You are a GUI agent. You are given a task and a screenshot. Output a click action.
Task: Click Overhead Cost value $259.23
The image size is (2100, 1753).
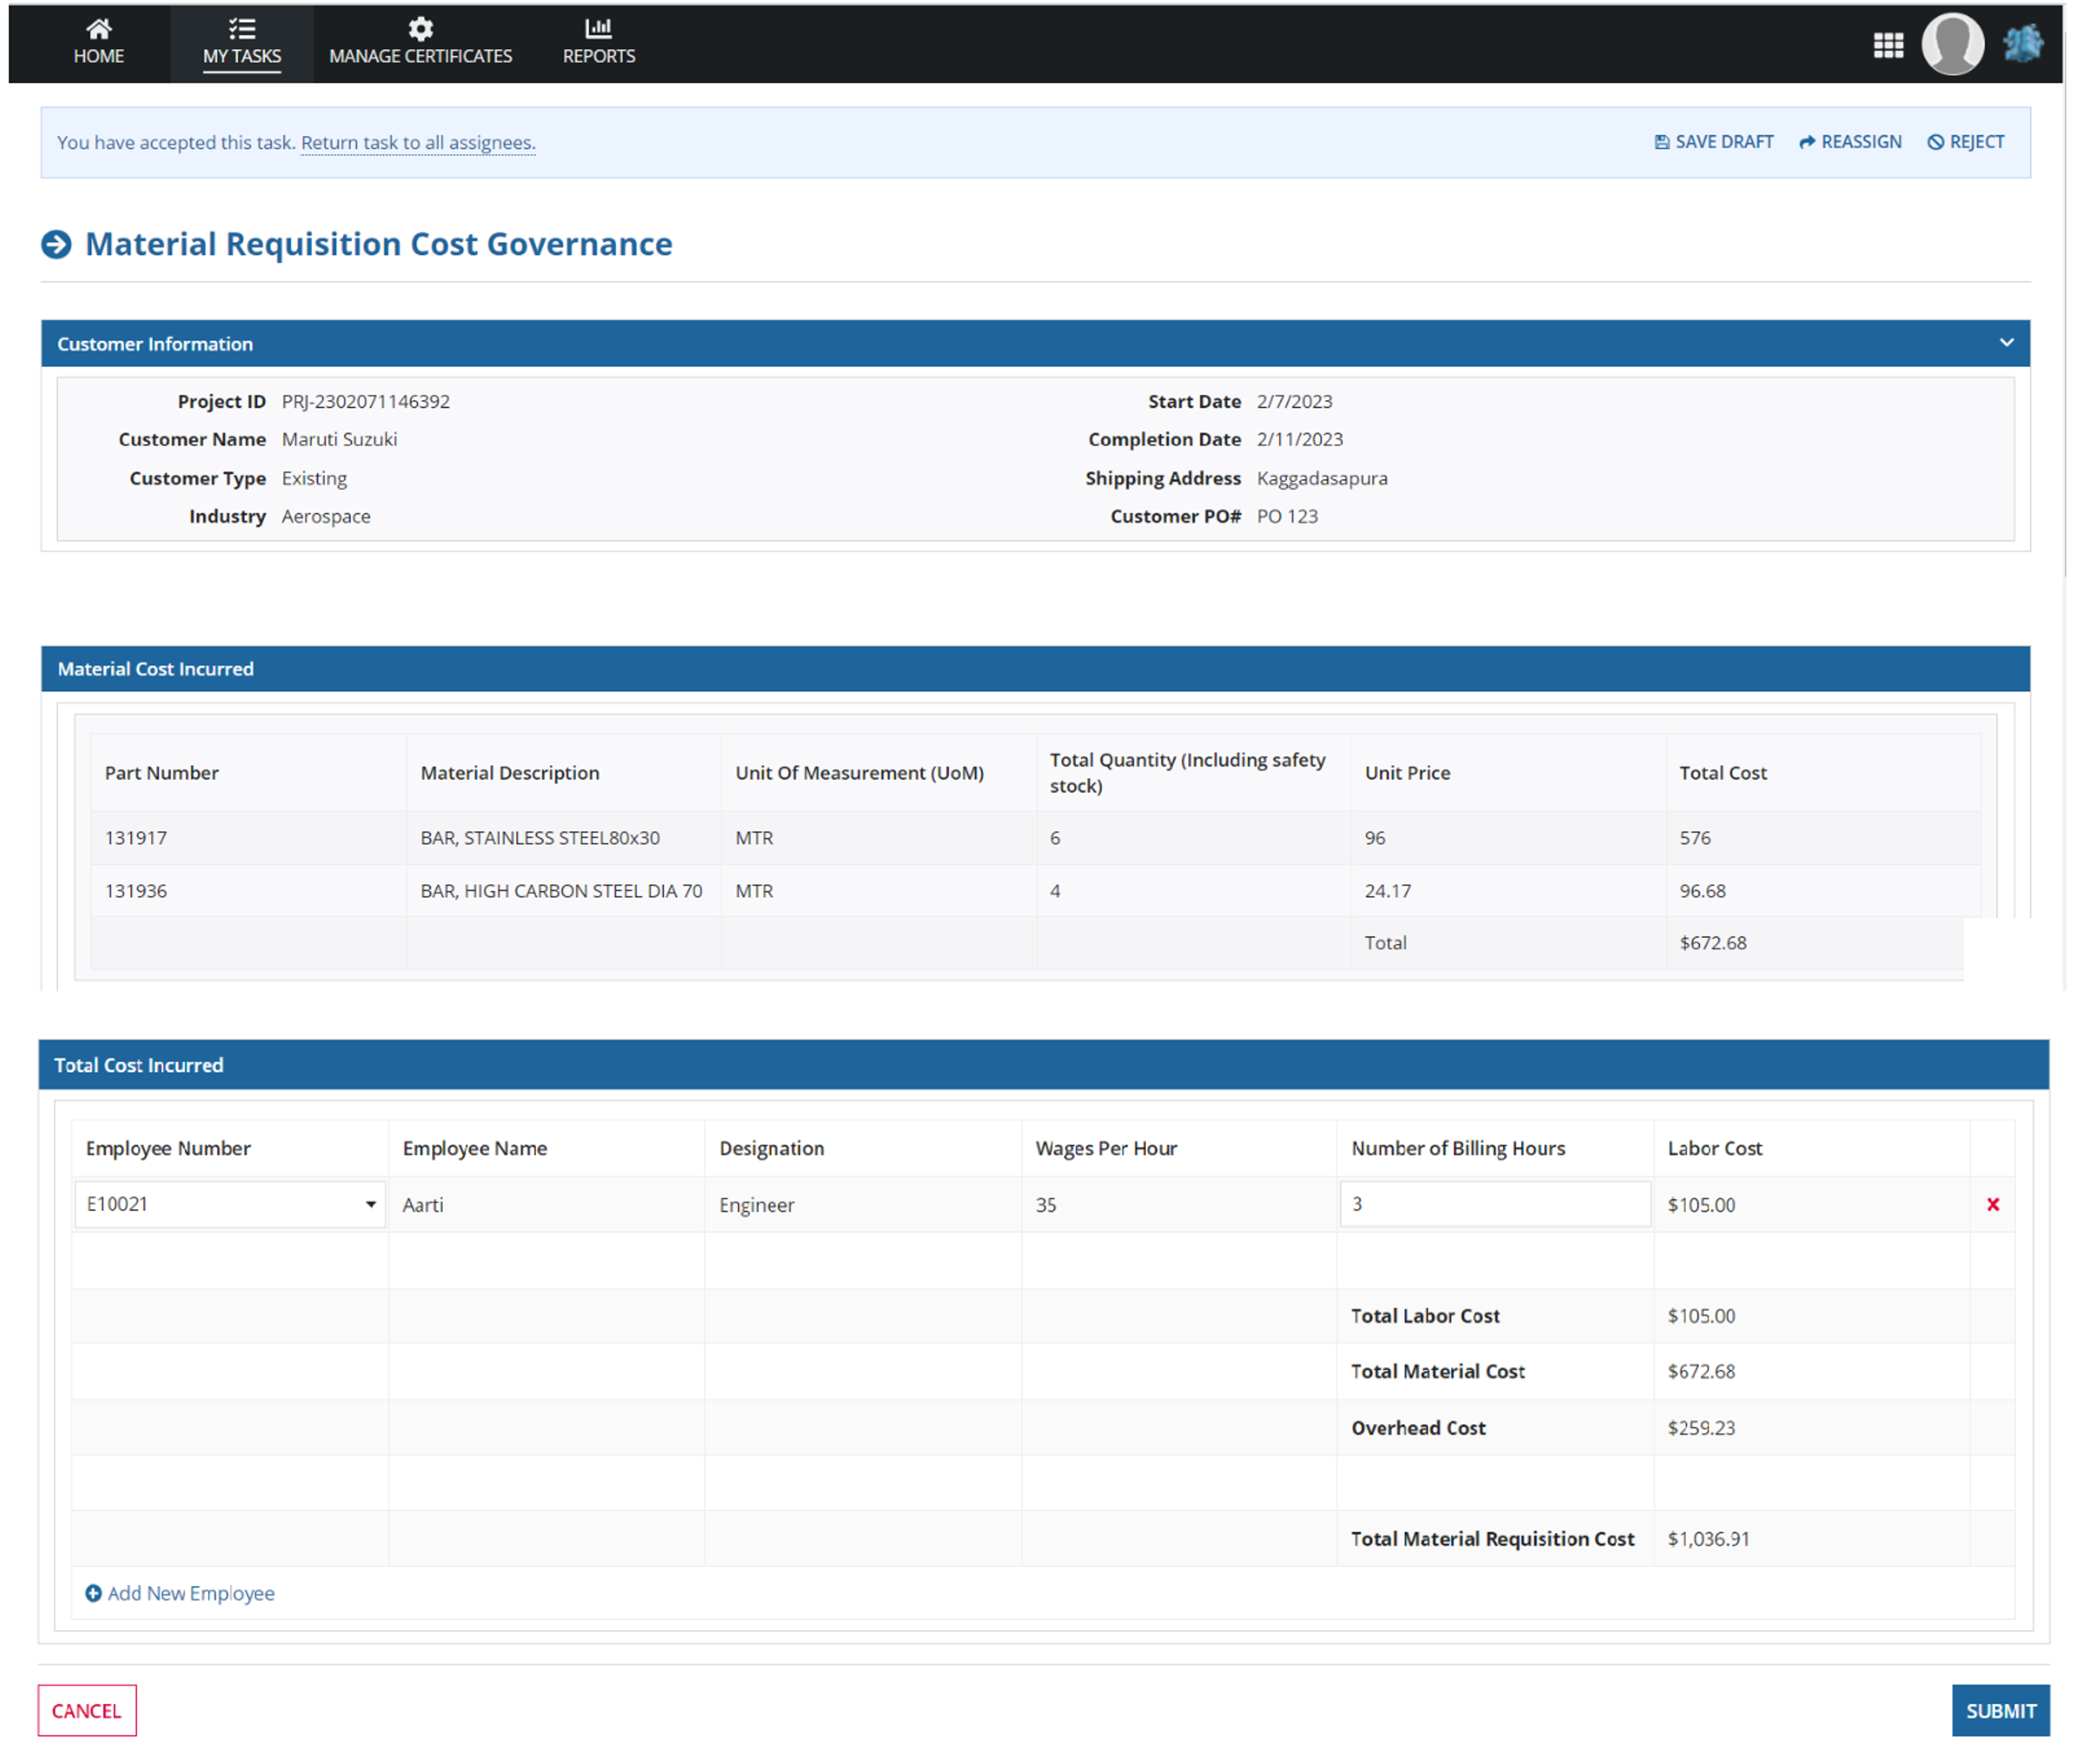1701,1428
